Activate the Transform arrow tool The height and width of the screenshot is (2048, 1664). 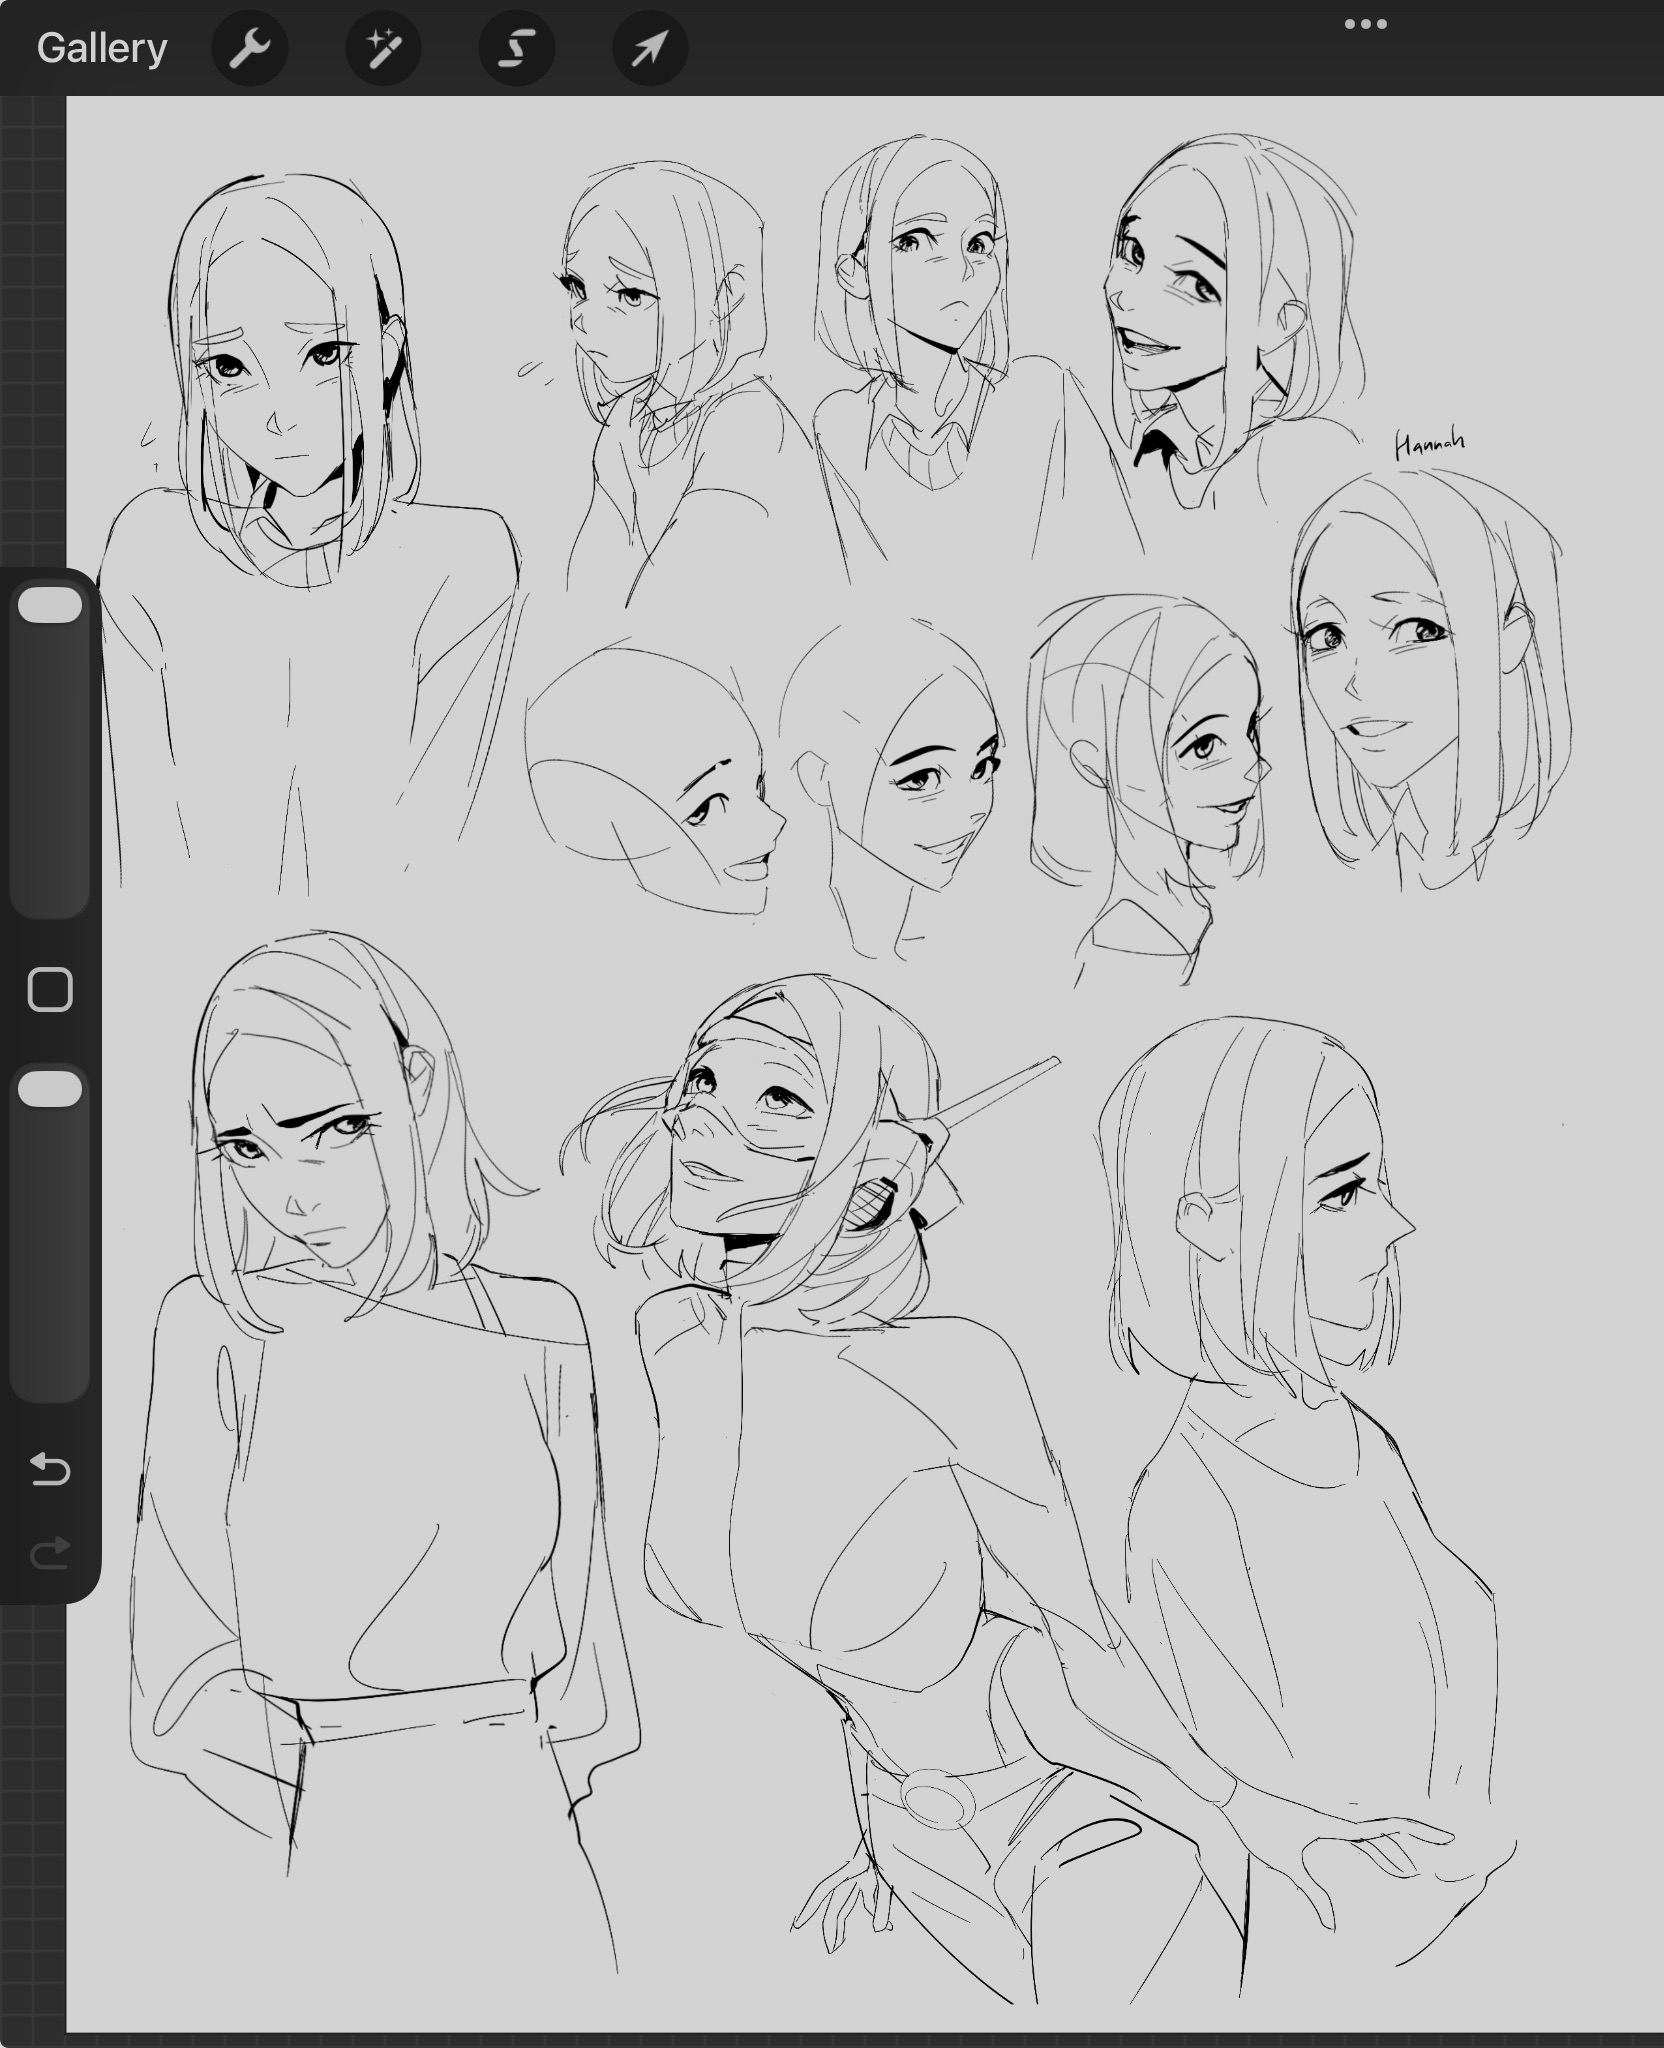click(649, 48)
